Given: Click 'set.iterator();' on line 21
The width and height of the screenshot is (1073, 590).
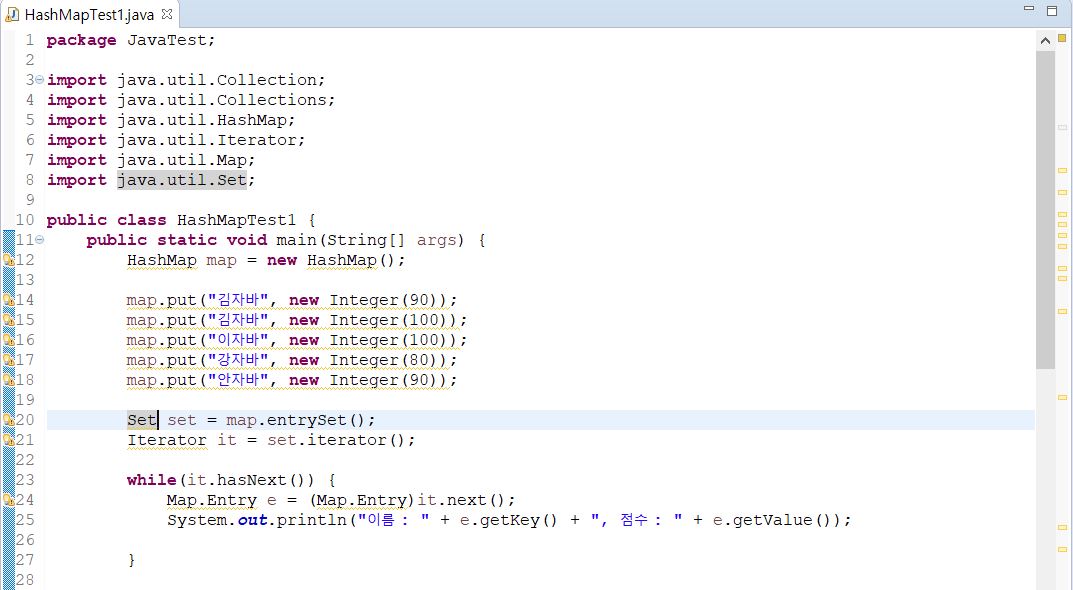Looking at the screenshot, I should (x=341, y=440).
